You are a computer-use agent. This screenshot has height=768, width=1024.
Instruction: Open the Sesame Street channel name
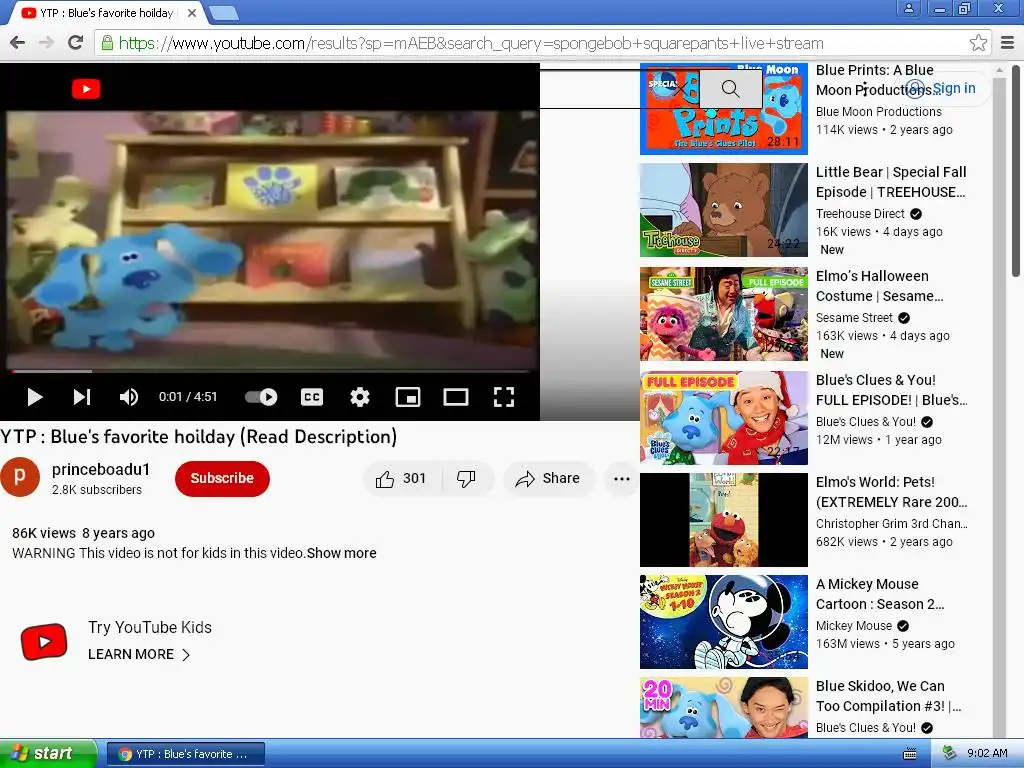coord(854,317)
